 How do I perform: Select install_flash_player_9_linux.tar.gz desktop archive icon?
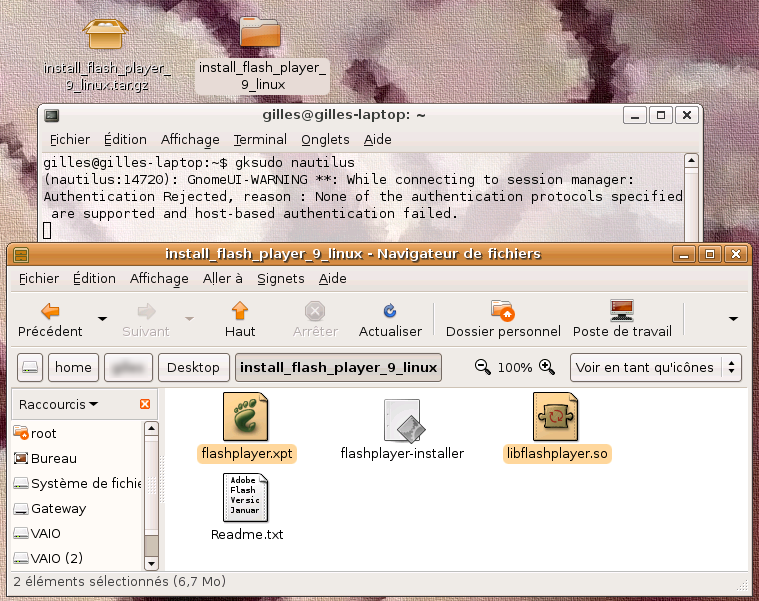pos(105,34)
